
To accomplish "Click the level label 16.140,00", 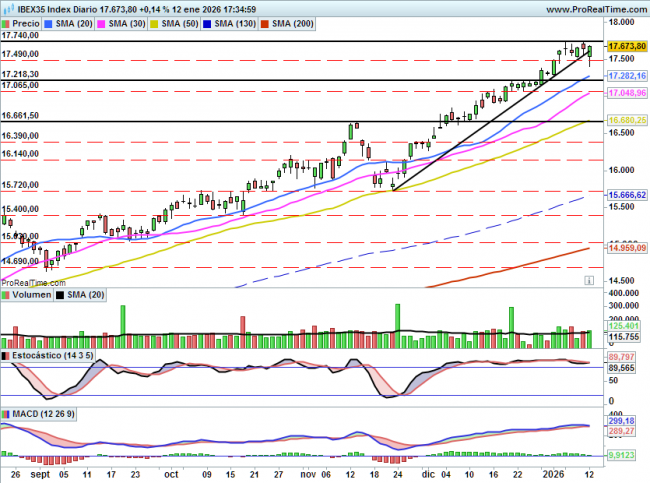I will coord(20,154).
